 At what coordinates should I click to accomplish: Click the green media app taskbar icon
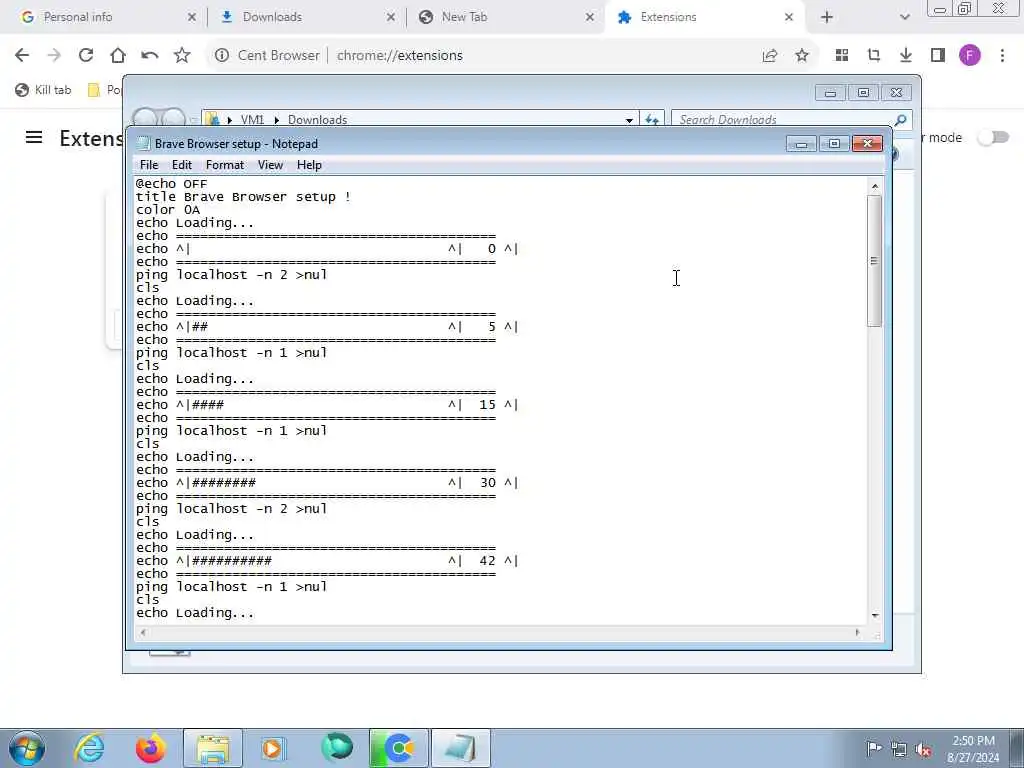tap(336, 748)
